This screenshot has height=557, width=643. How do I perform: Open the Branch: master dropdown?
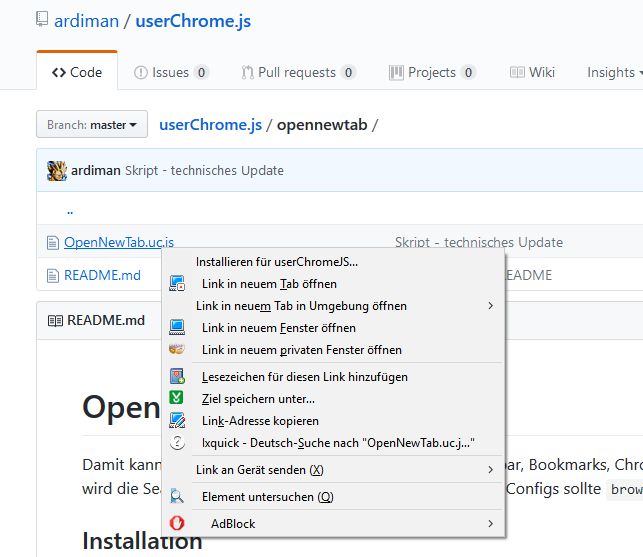tap(92, 124)
